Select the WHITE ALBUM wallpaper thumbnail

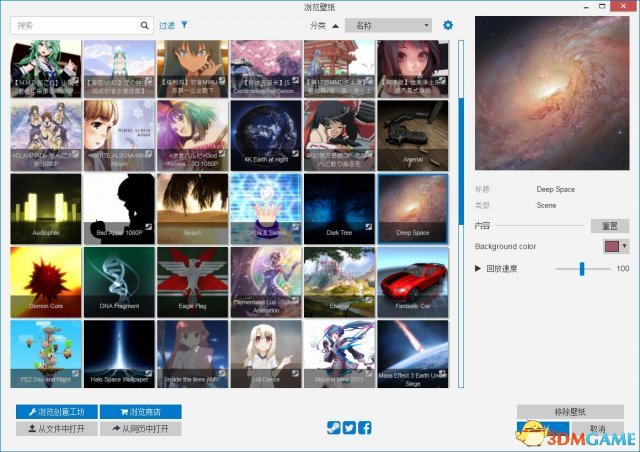click(119, 136)
